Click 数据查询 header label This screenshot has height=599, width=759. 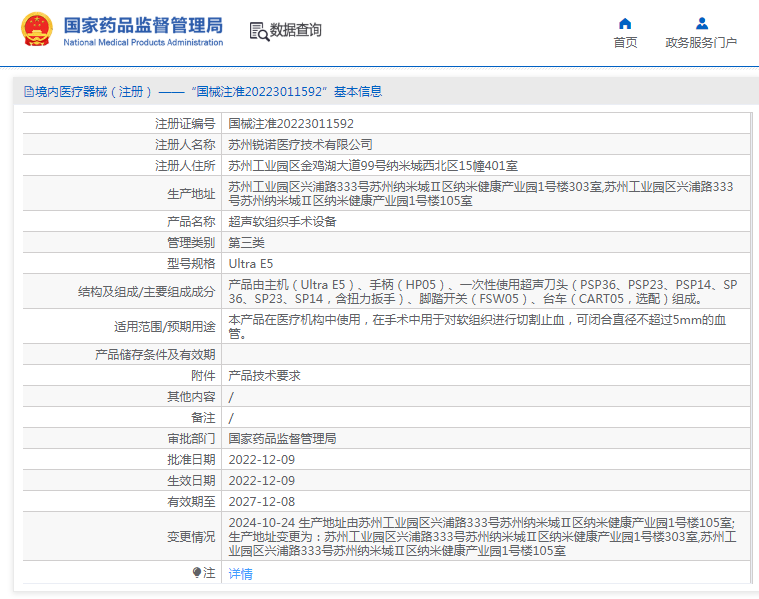tap(295, 30)
